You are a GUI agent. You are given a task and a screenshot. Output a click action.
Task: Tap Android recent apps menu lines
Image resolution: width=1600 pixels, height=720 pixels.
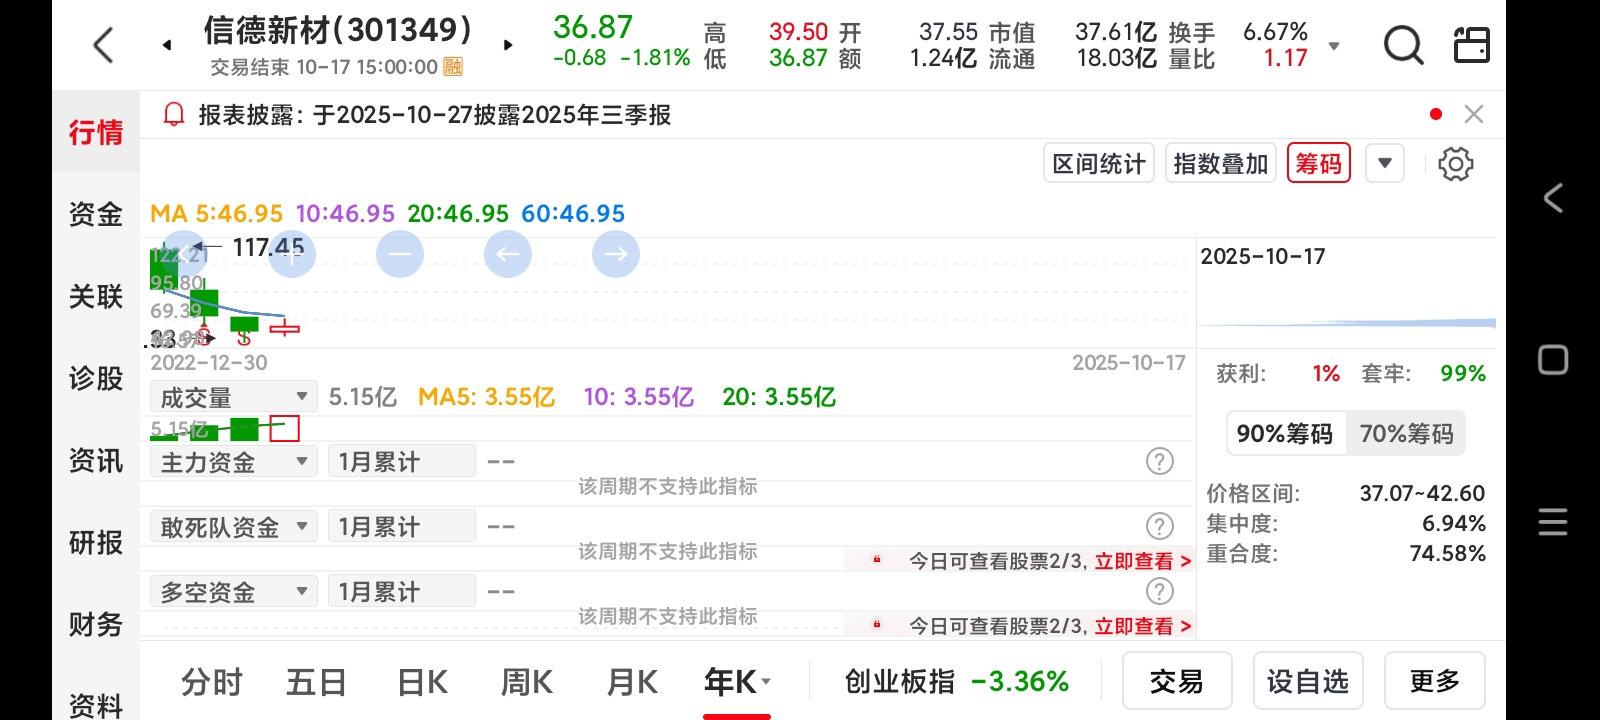coord(1553,522)
